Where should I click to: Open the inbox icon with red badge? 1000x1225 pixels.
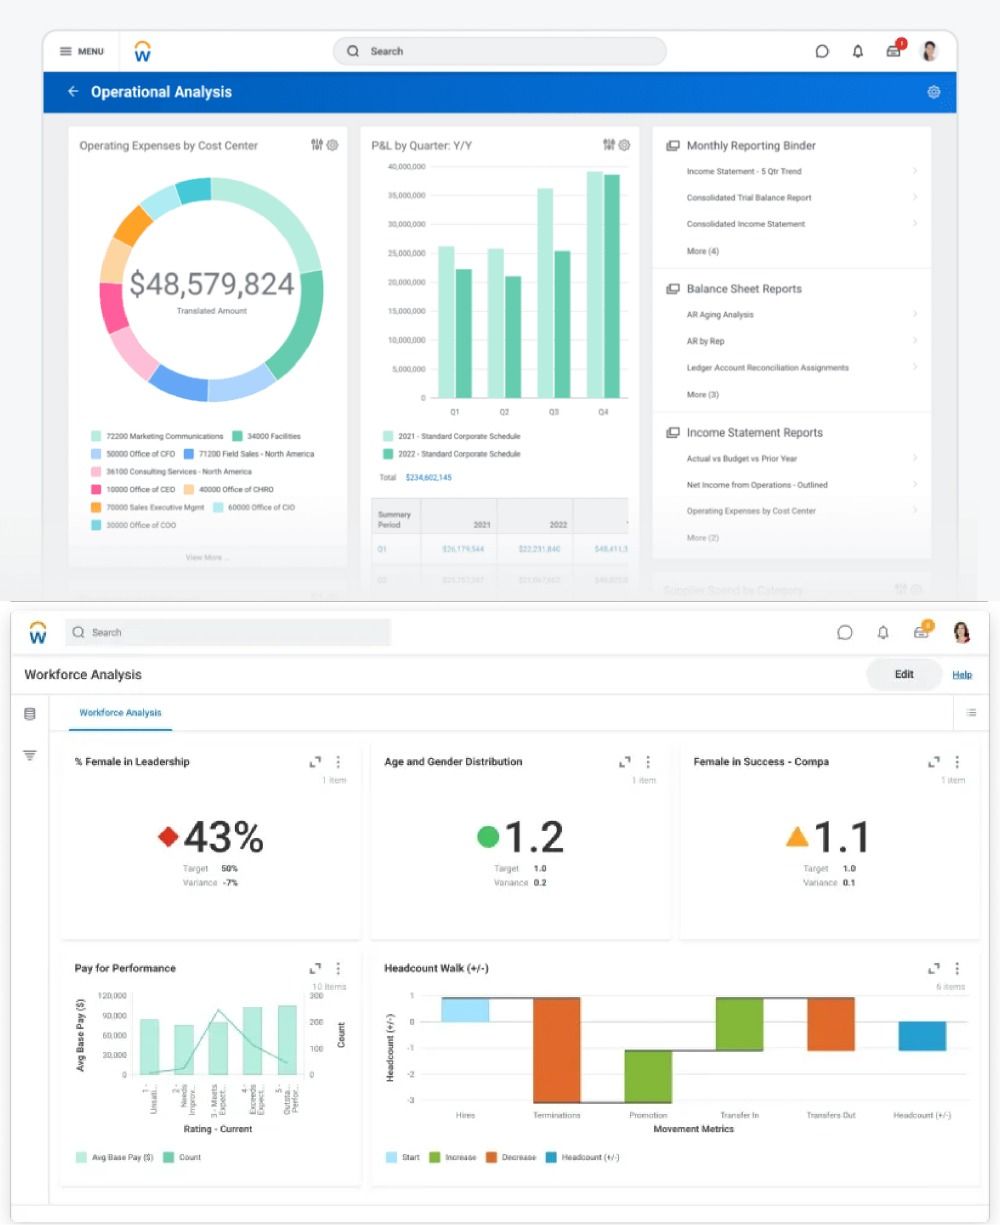point(894,51)
